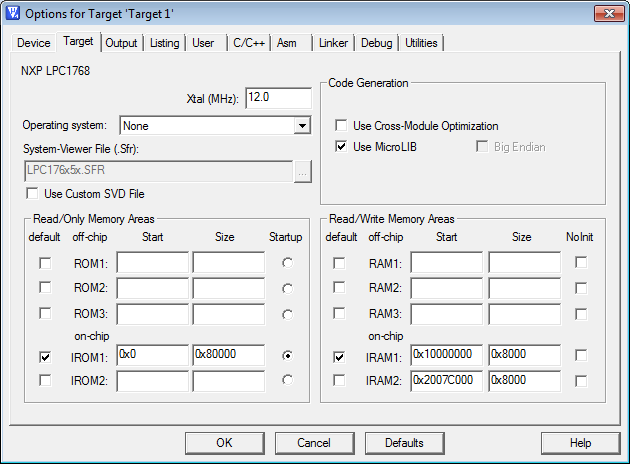Tick the Use Custom SVD File checkbox
The width and height of the screenshot is (630, 464).
(33, 193)
